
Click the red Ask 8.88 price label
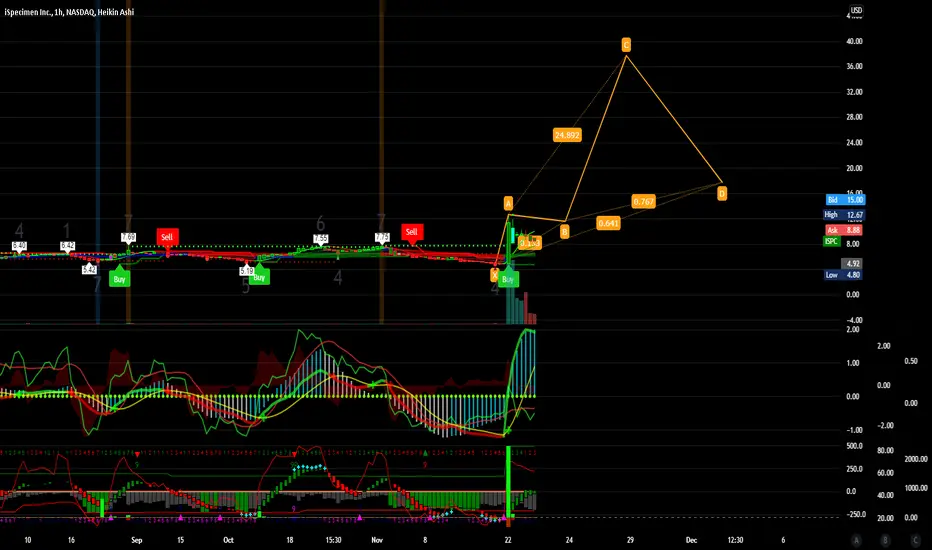coord(845,230)
